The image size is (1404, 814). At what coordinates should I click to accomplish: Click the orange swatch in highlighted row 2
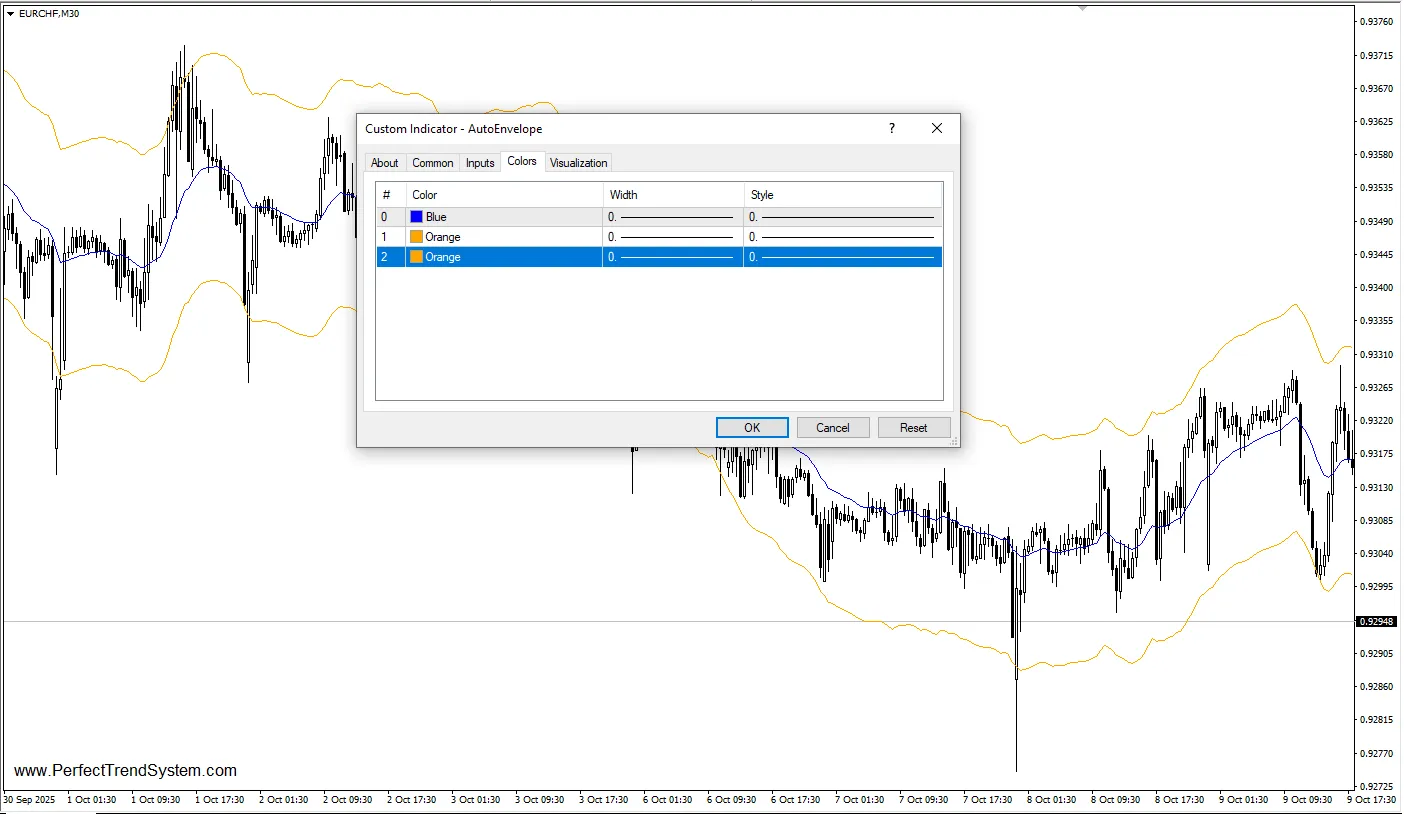[x=416, y=257]
